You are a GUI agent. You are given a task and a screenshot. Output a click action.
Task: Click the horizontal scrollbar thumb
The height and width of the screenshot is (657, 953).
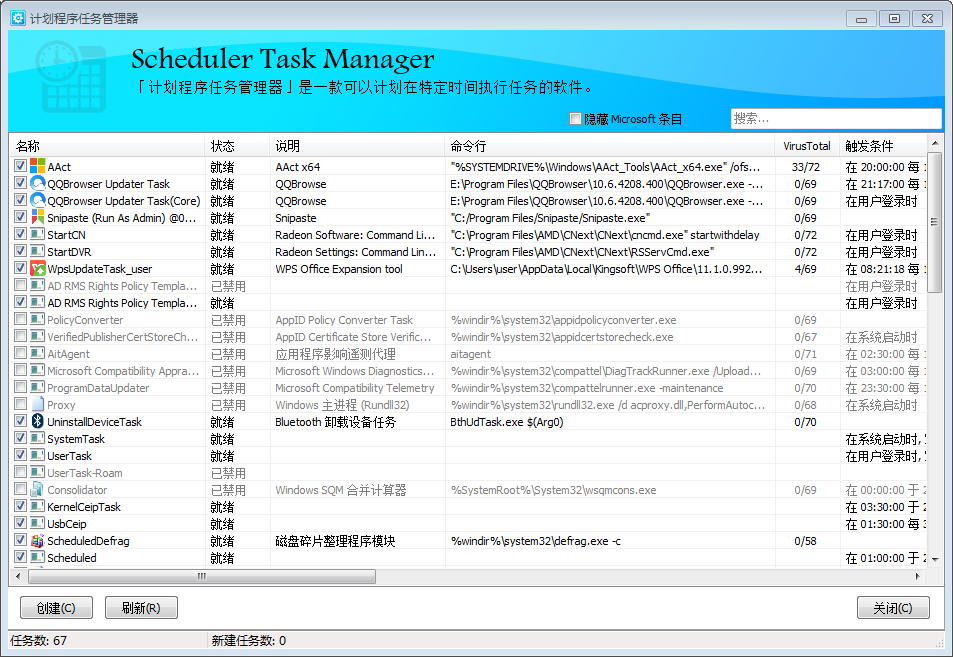202,577
